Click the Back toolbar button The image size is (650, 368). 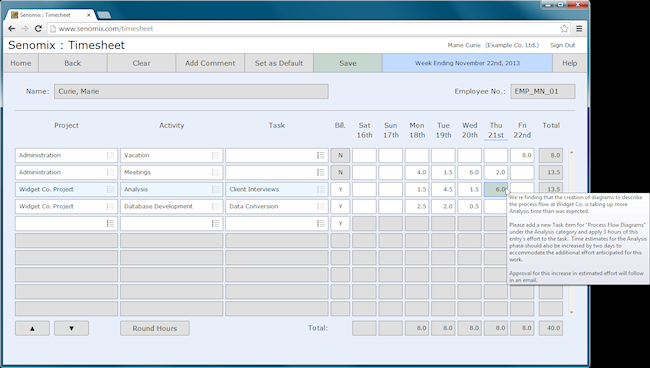tap(73, 63)
